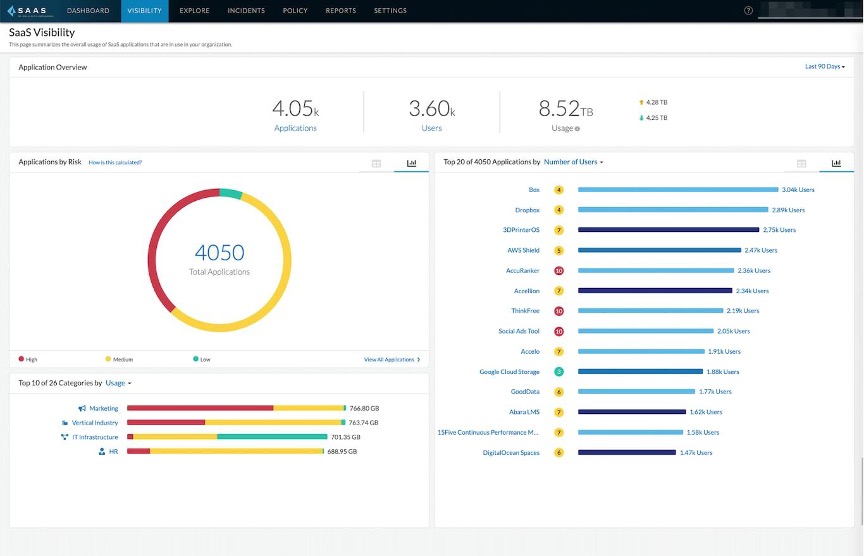
Task: Switch Top 20 Applications to table view
Action: [x=801, y=163]
